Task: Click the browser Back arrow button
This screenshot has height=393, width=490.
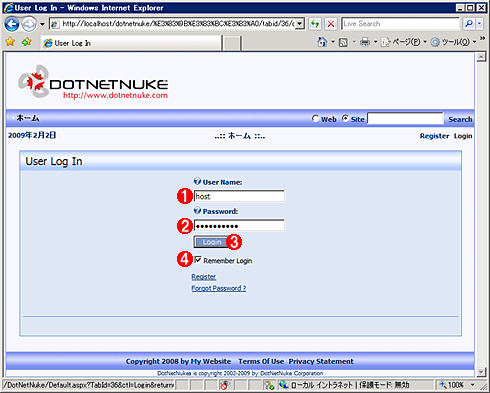Action: click(12, 24)
